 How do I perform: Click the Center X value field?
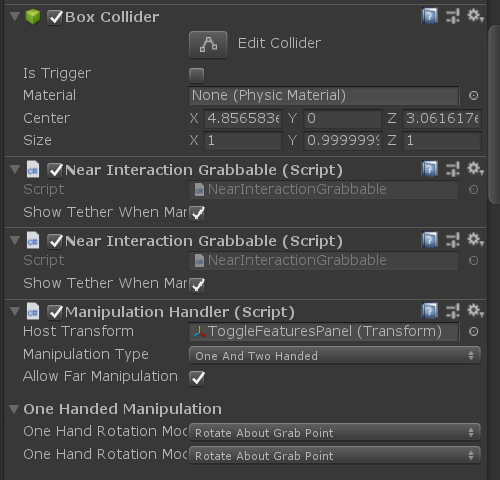[x=243, y=119]
